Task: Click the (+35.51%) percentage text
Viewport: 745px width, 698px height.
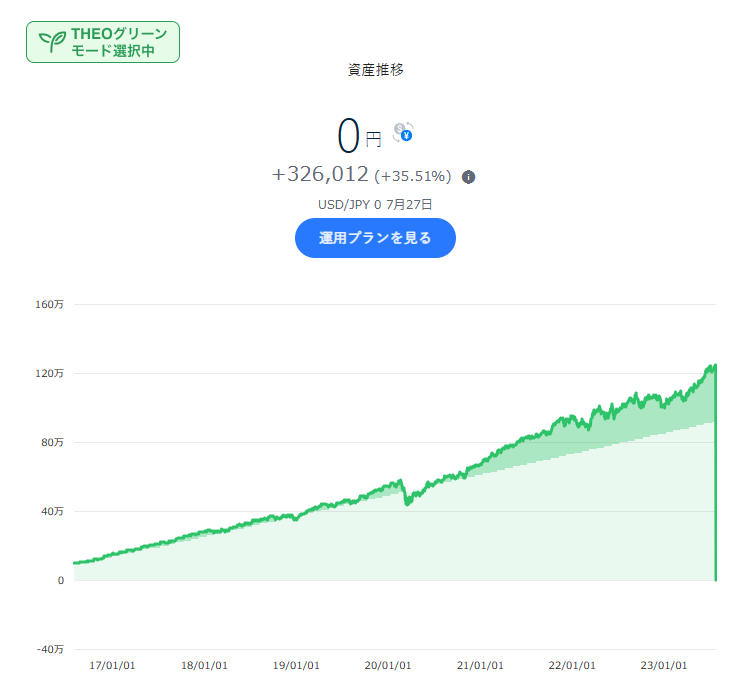Action: (x=412, y=176)
